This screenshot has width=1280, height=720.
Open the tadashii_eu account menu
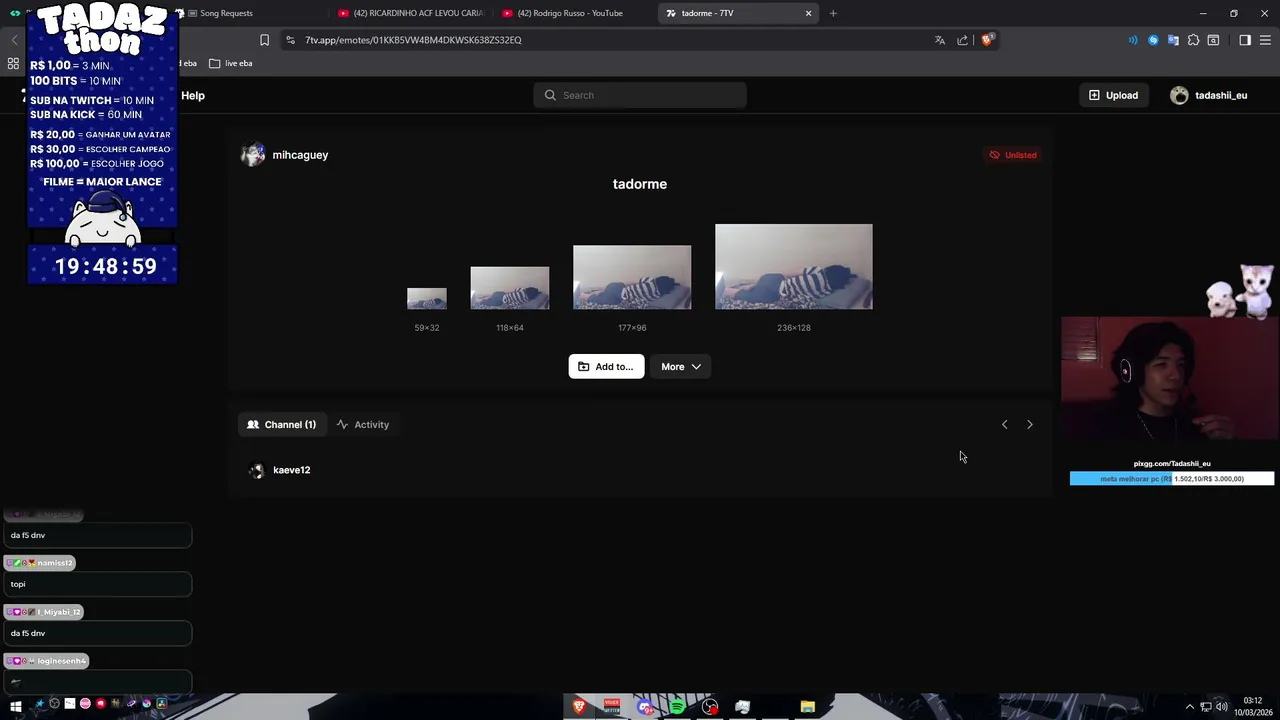coord(1209,95)
